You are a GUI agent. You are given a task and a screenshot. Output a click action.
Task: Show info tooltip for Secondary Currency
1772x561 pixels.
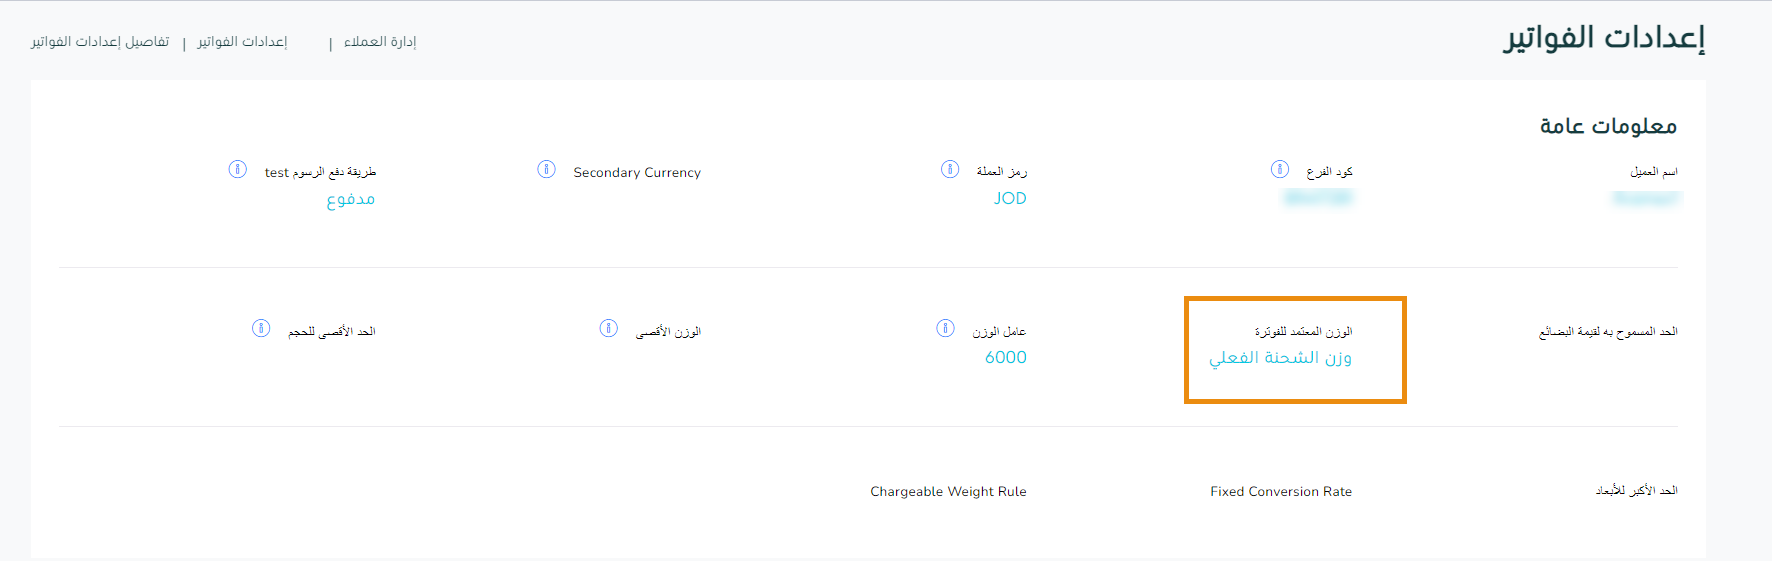click(546, 169)
